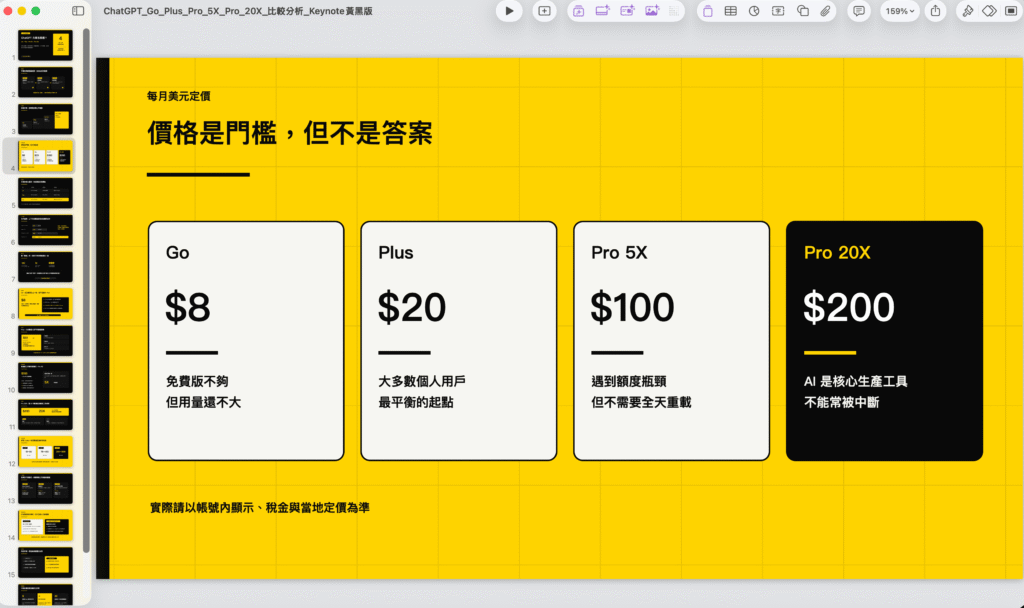Select slide 6 thumbnail in navigator
Screen dimensions: 1024x608
coord(45,230)
